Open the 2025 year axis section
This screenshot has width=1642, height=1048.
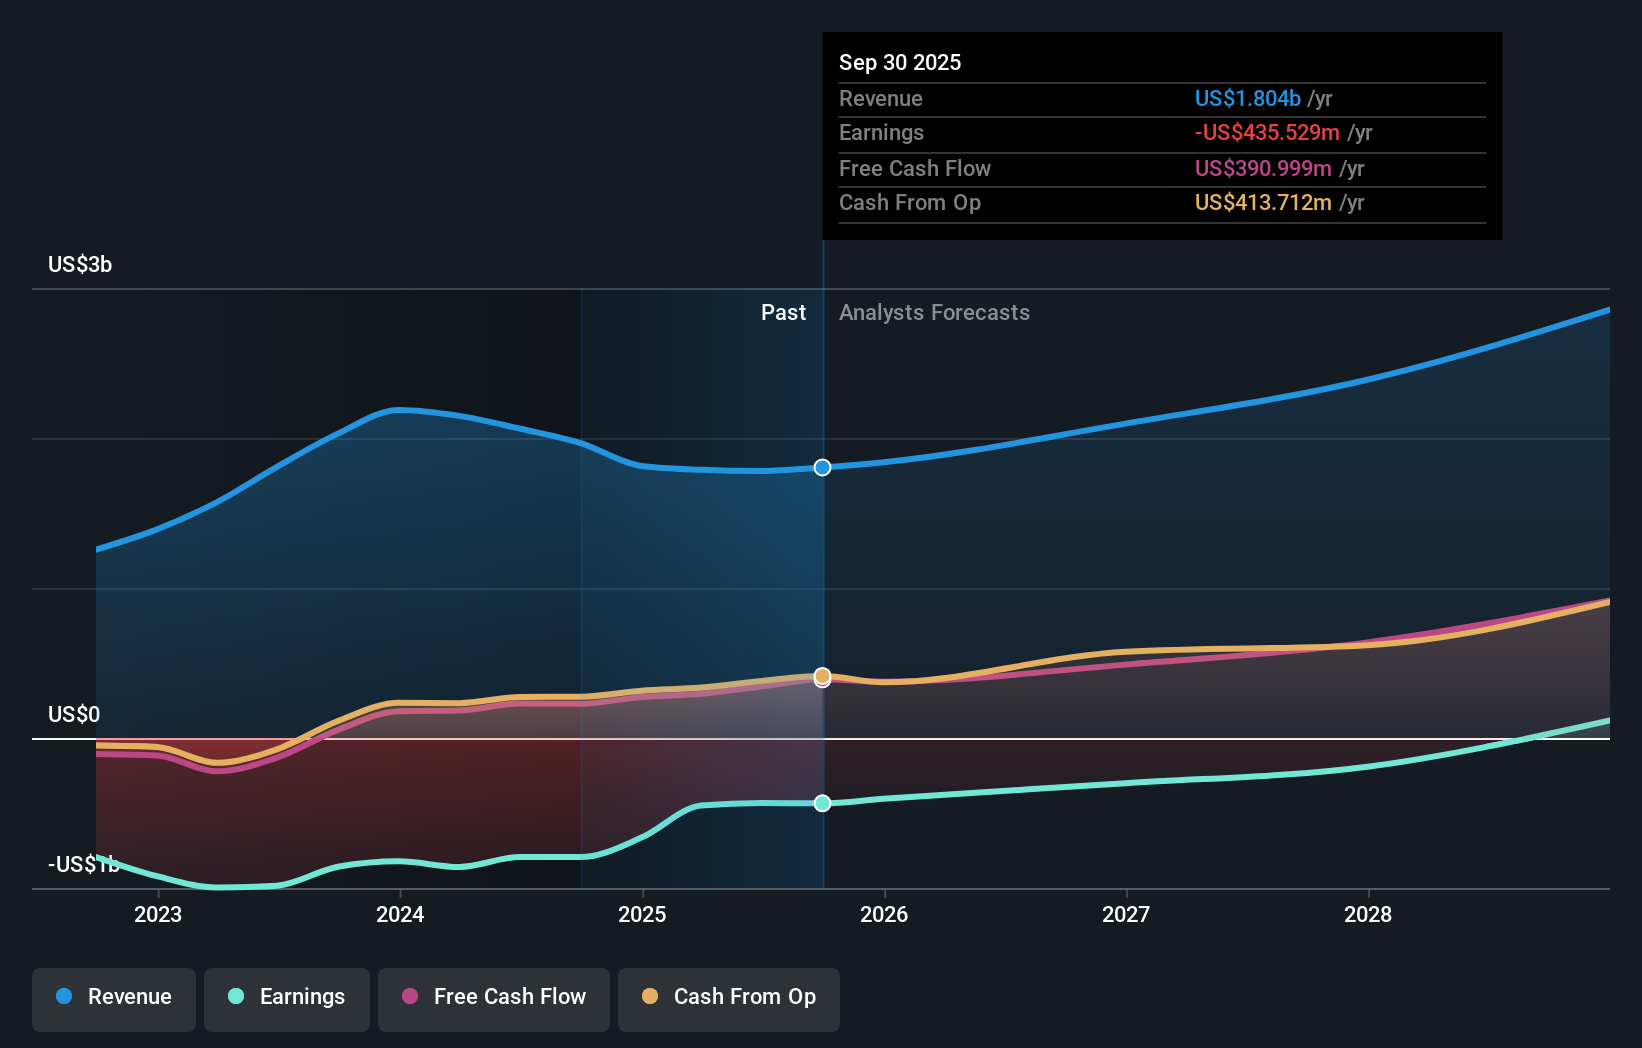(643, 914)
